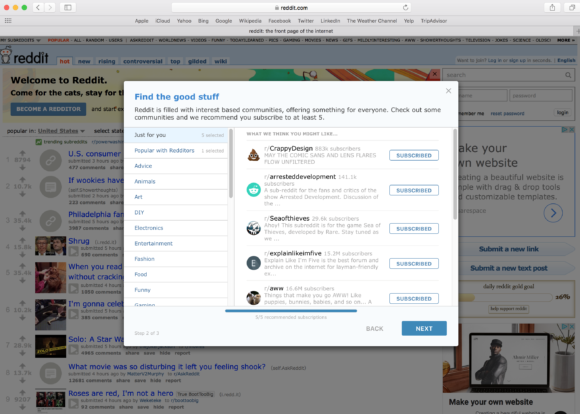Close the Find the good stuff dialog
580x414 pixels.
coord(448,91)
